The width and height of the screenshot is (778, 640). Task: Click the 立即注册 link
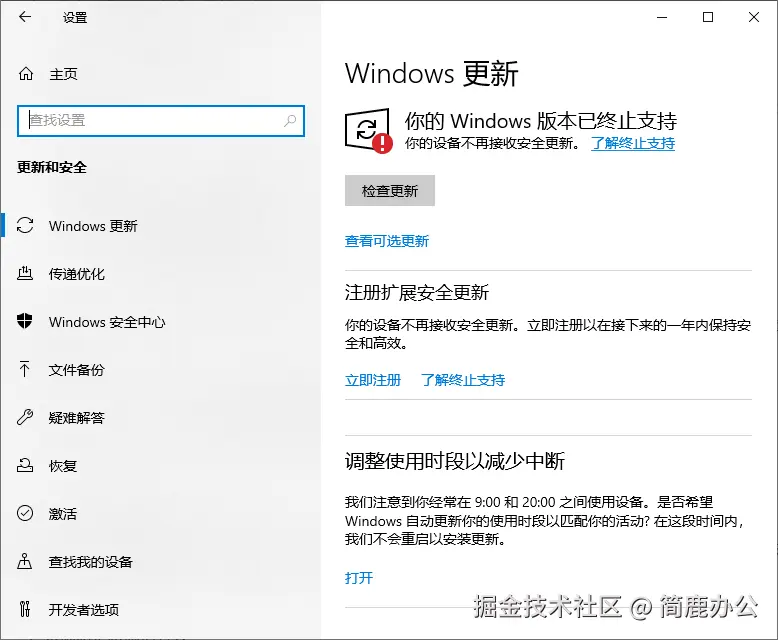tap(373, 380)
